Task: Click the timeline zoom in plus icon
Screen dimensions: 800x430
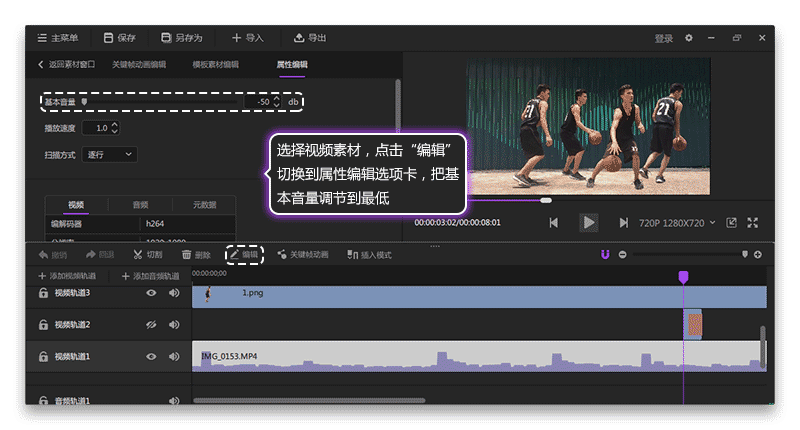Action: point(758,255)
